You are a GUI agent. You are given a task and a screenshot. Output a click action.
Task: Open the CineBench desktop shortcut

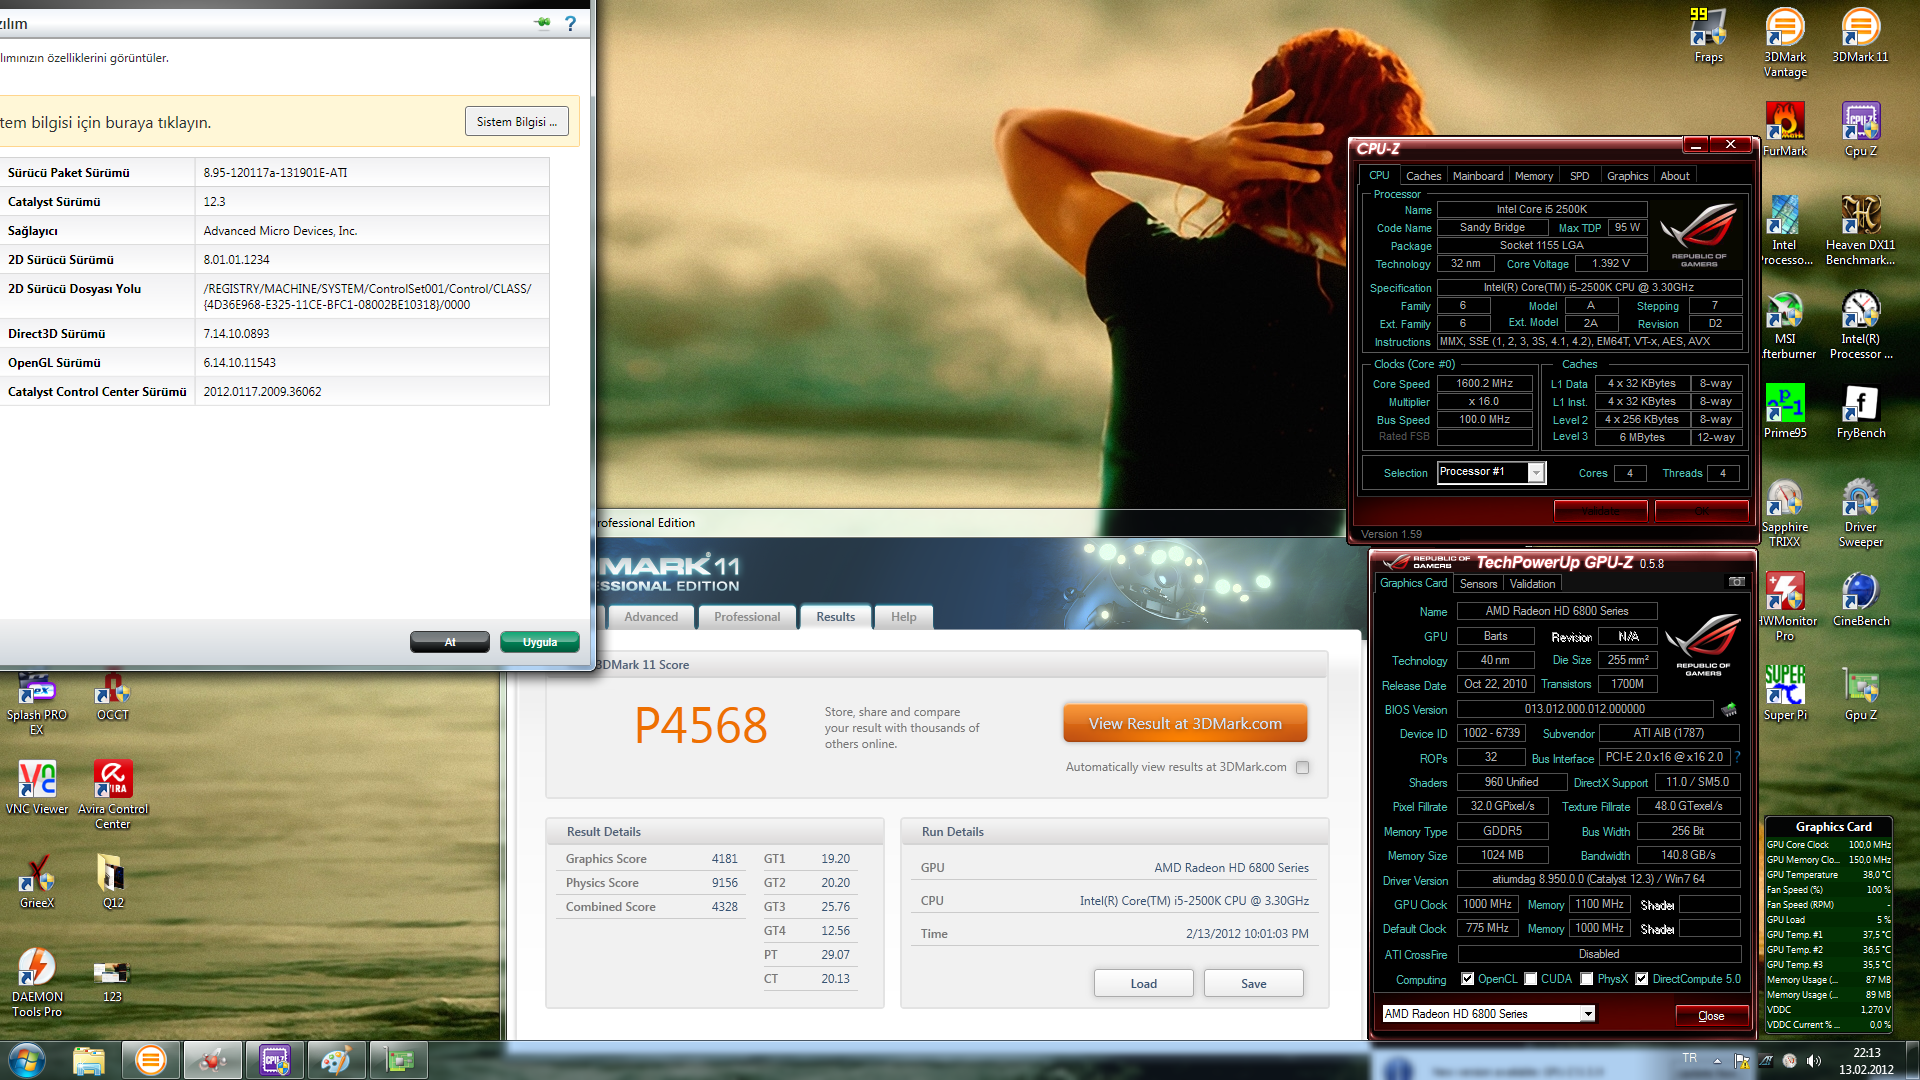(1860, 599)
